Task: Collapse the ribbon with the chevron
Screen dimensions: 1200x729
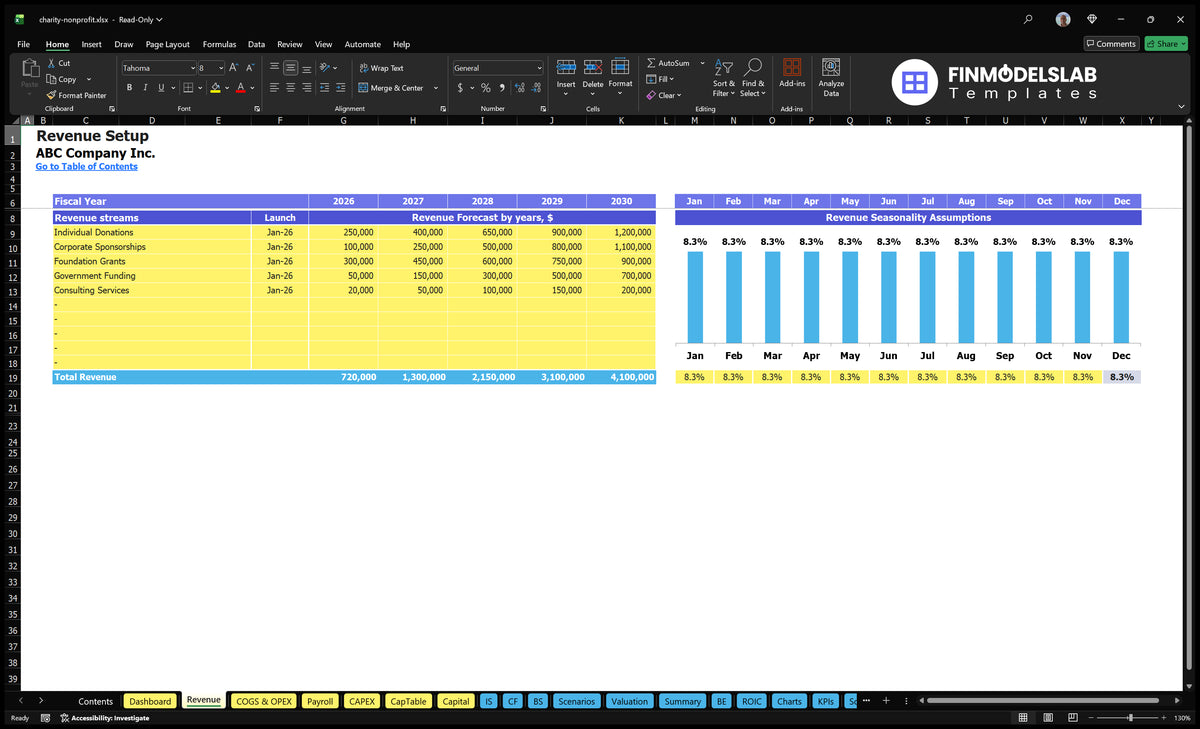Action: (1181, 108)
